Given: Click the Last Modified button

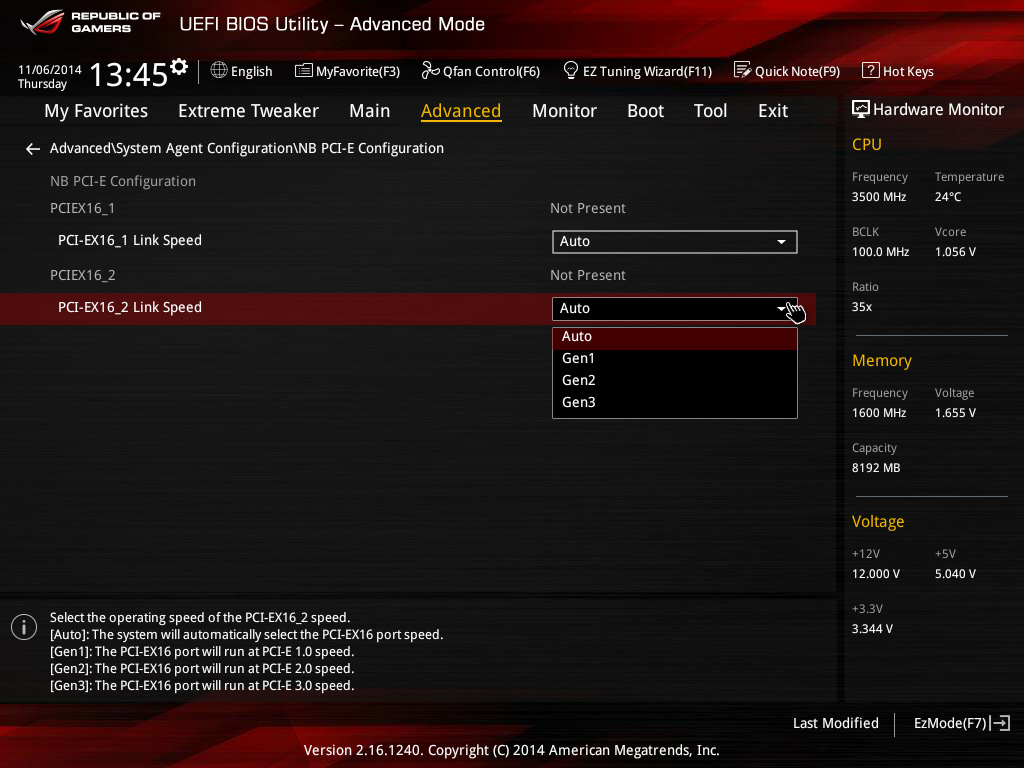Looking at the screenshot, I should click(835, 723).
